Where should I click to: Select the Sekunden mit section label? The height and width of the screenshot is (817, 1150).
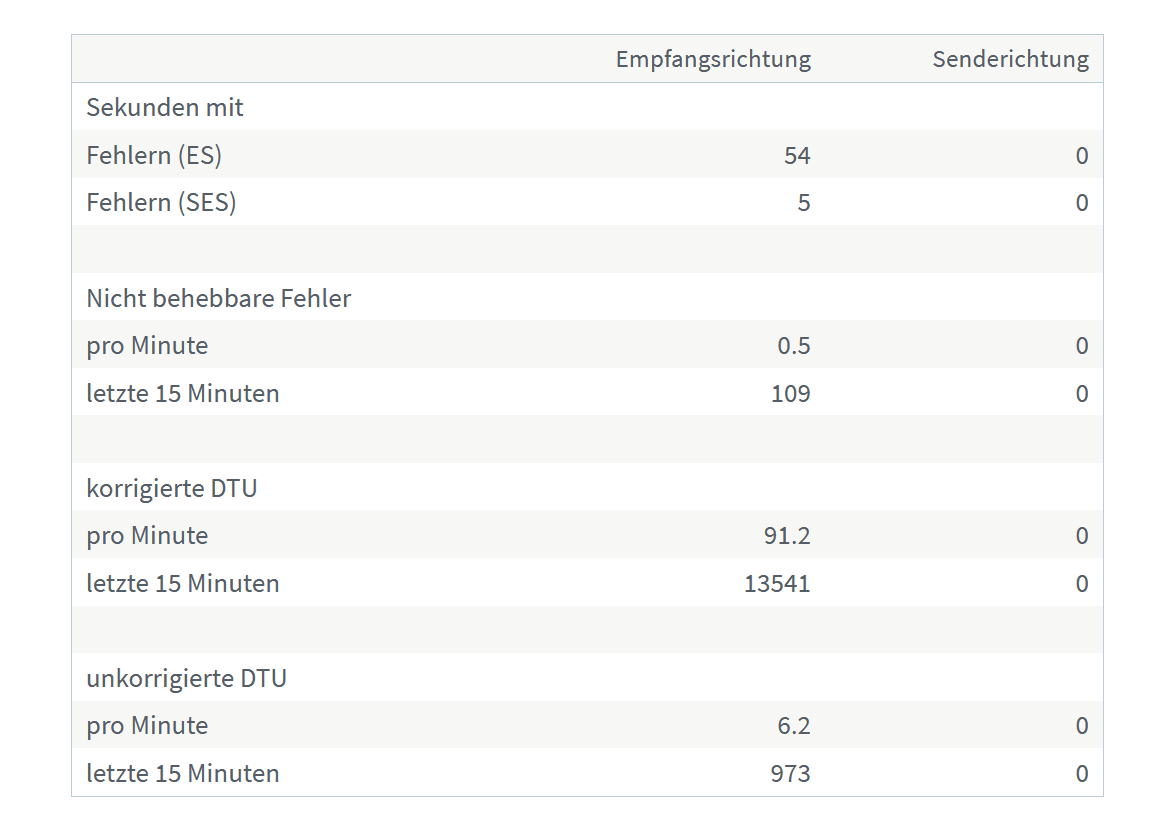pos(164,107)
